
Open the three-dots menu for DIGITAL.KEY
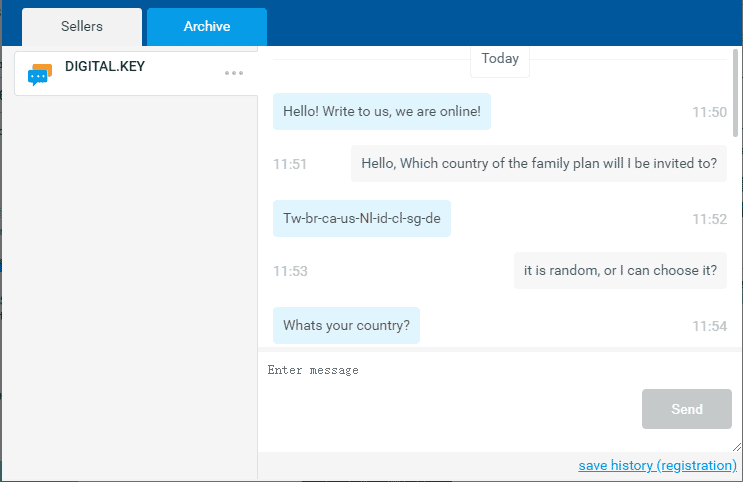234,73
